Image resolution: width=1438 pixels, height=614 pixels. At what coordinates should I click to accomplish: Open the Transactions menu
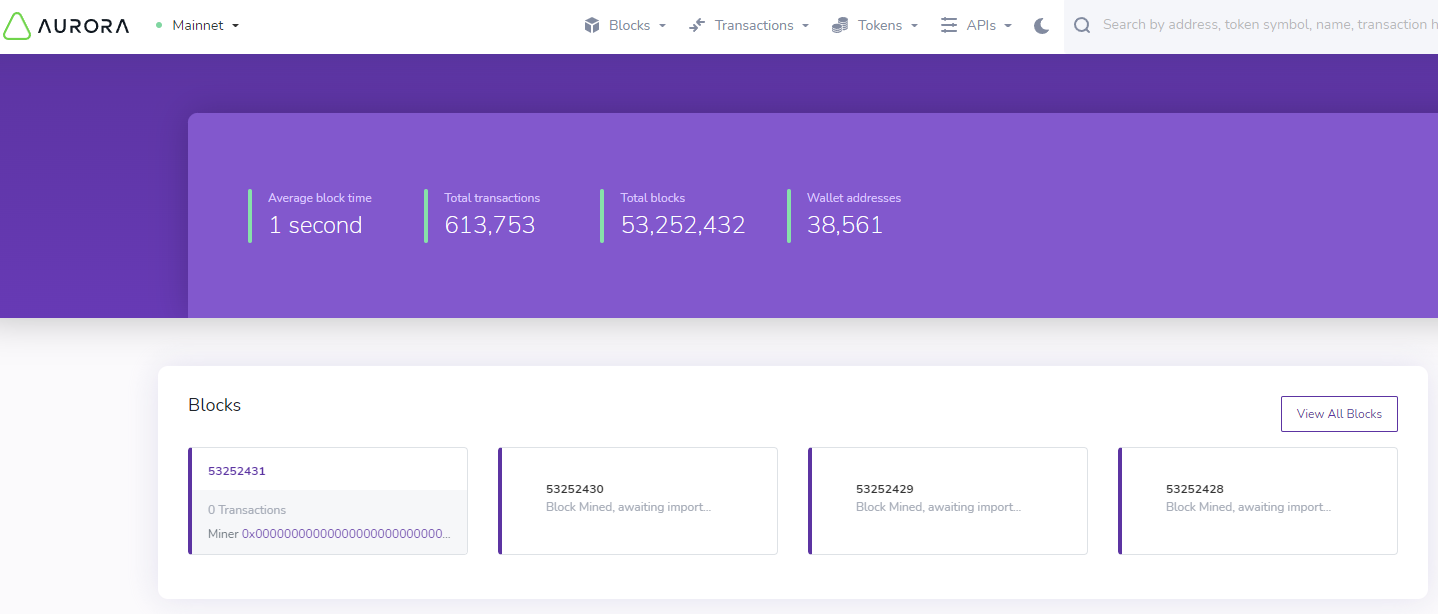pyautogui.click(x=761, y=25)
